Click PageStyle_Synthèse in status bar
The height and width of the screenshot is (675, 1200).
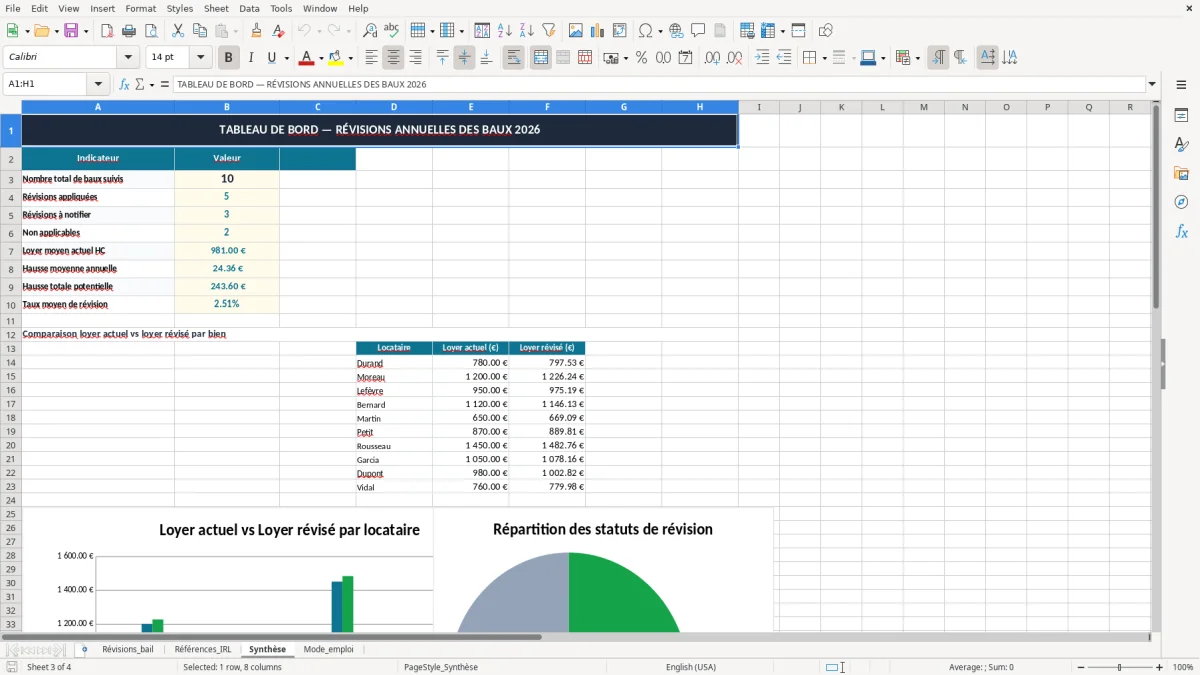coord(441,667)
